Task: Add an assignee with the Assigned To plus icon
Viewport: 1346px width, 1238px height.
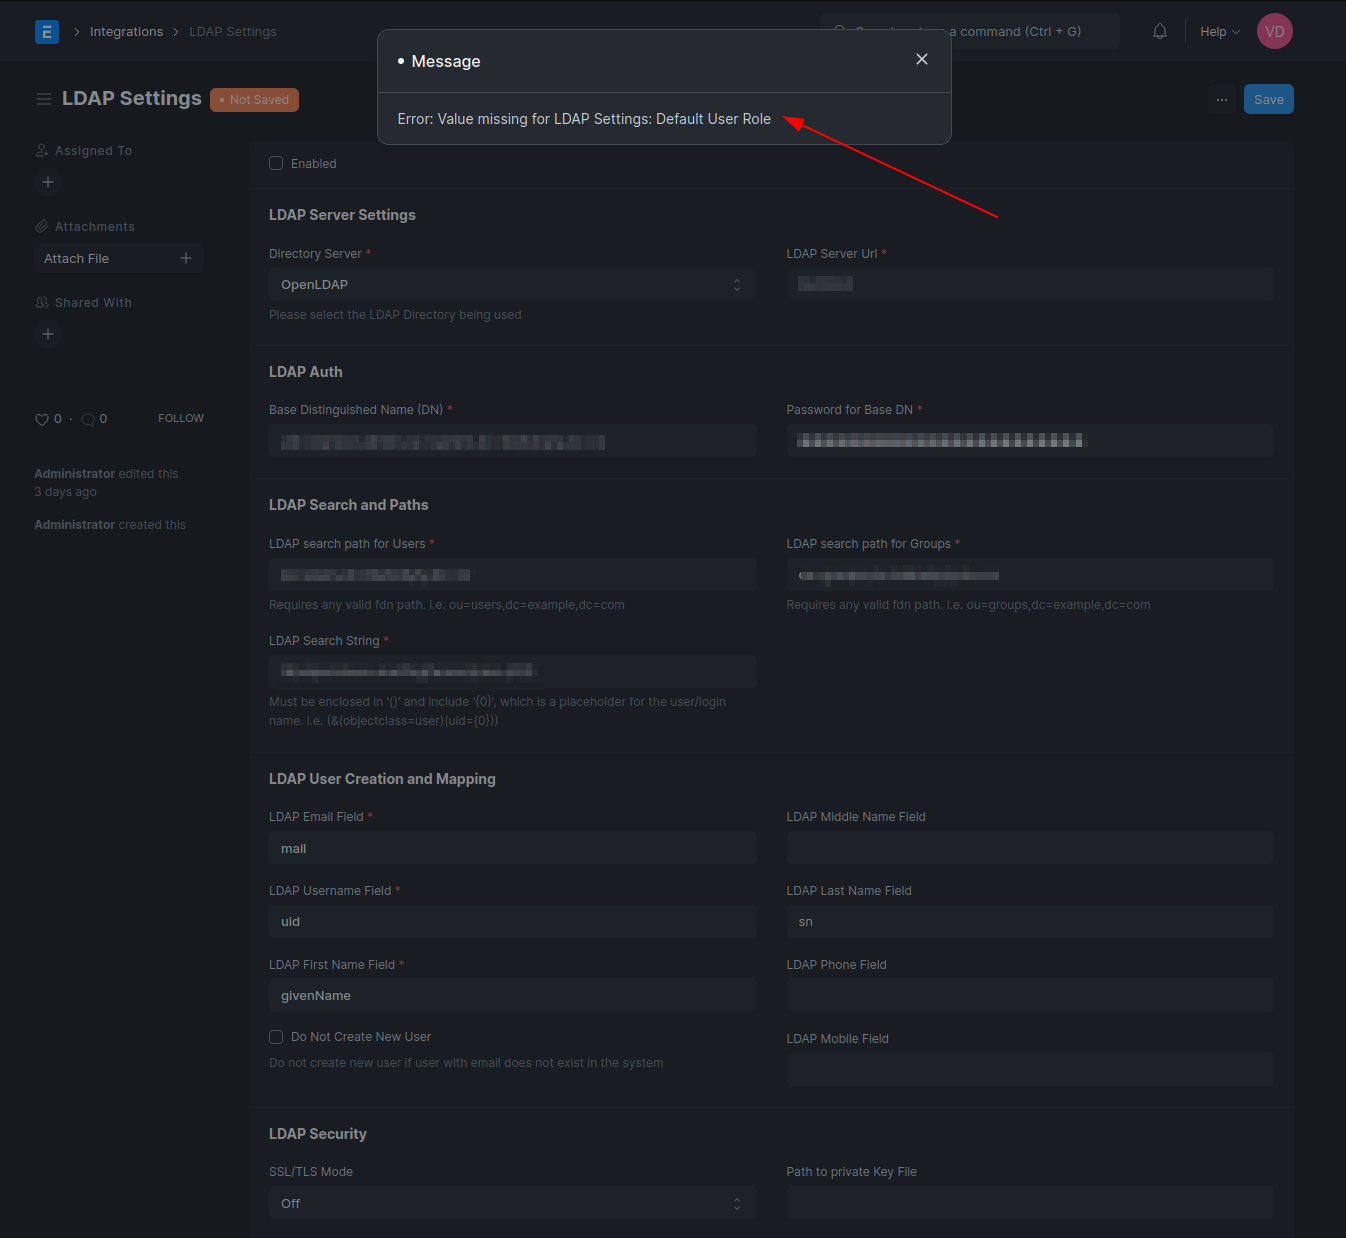Action: (x=47, y=182)
